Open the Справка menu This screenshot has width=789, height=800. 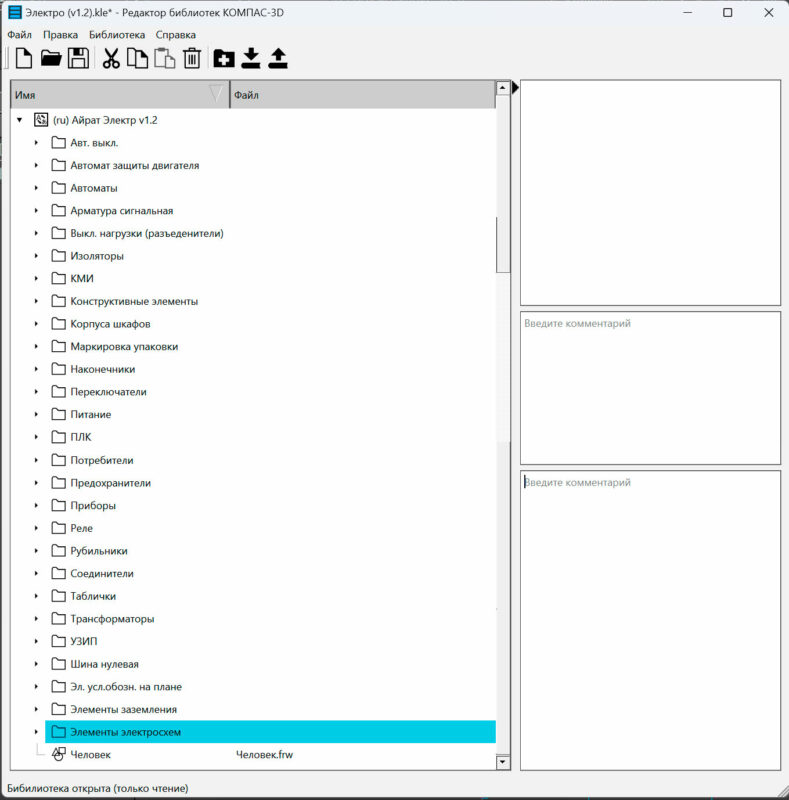176,35
